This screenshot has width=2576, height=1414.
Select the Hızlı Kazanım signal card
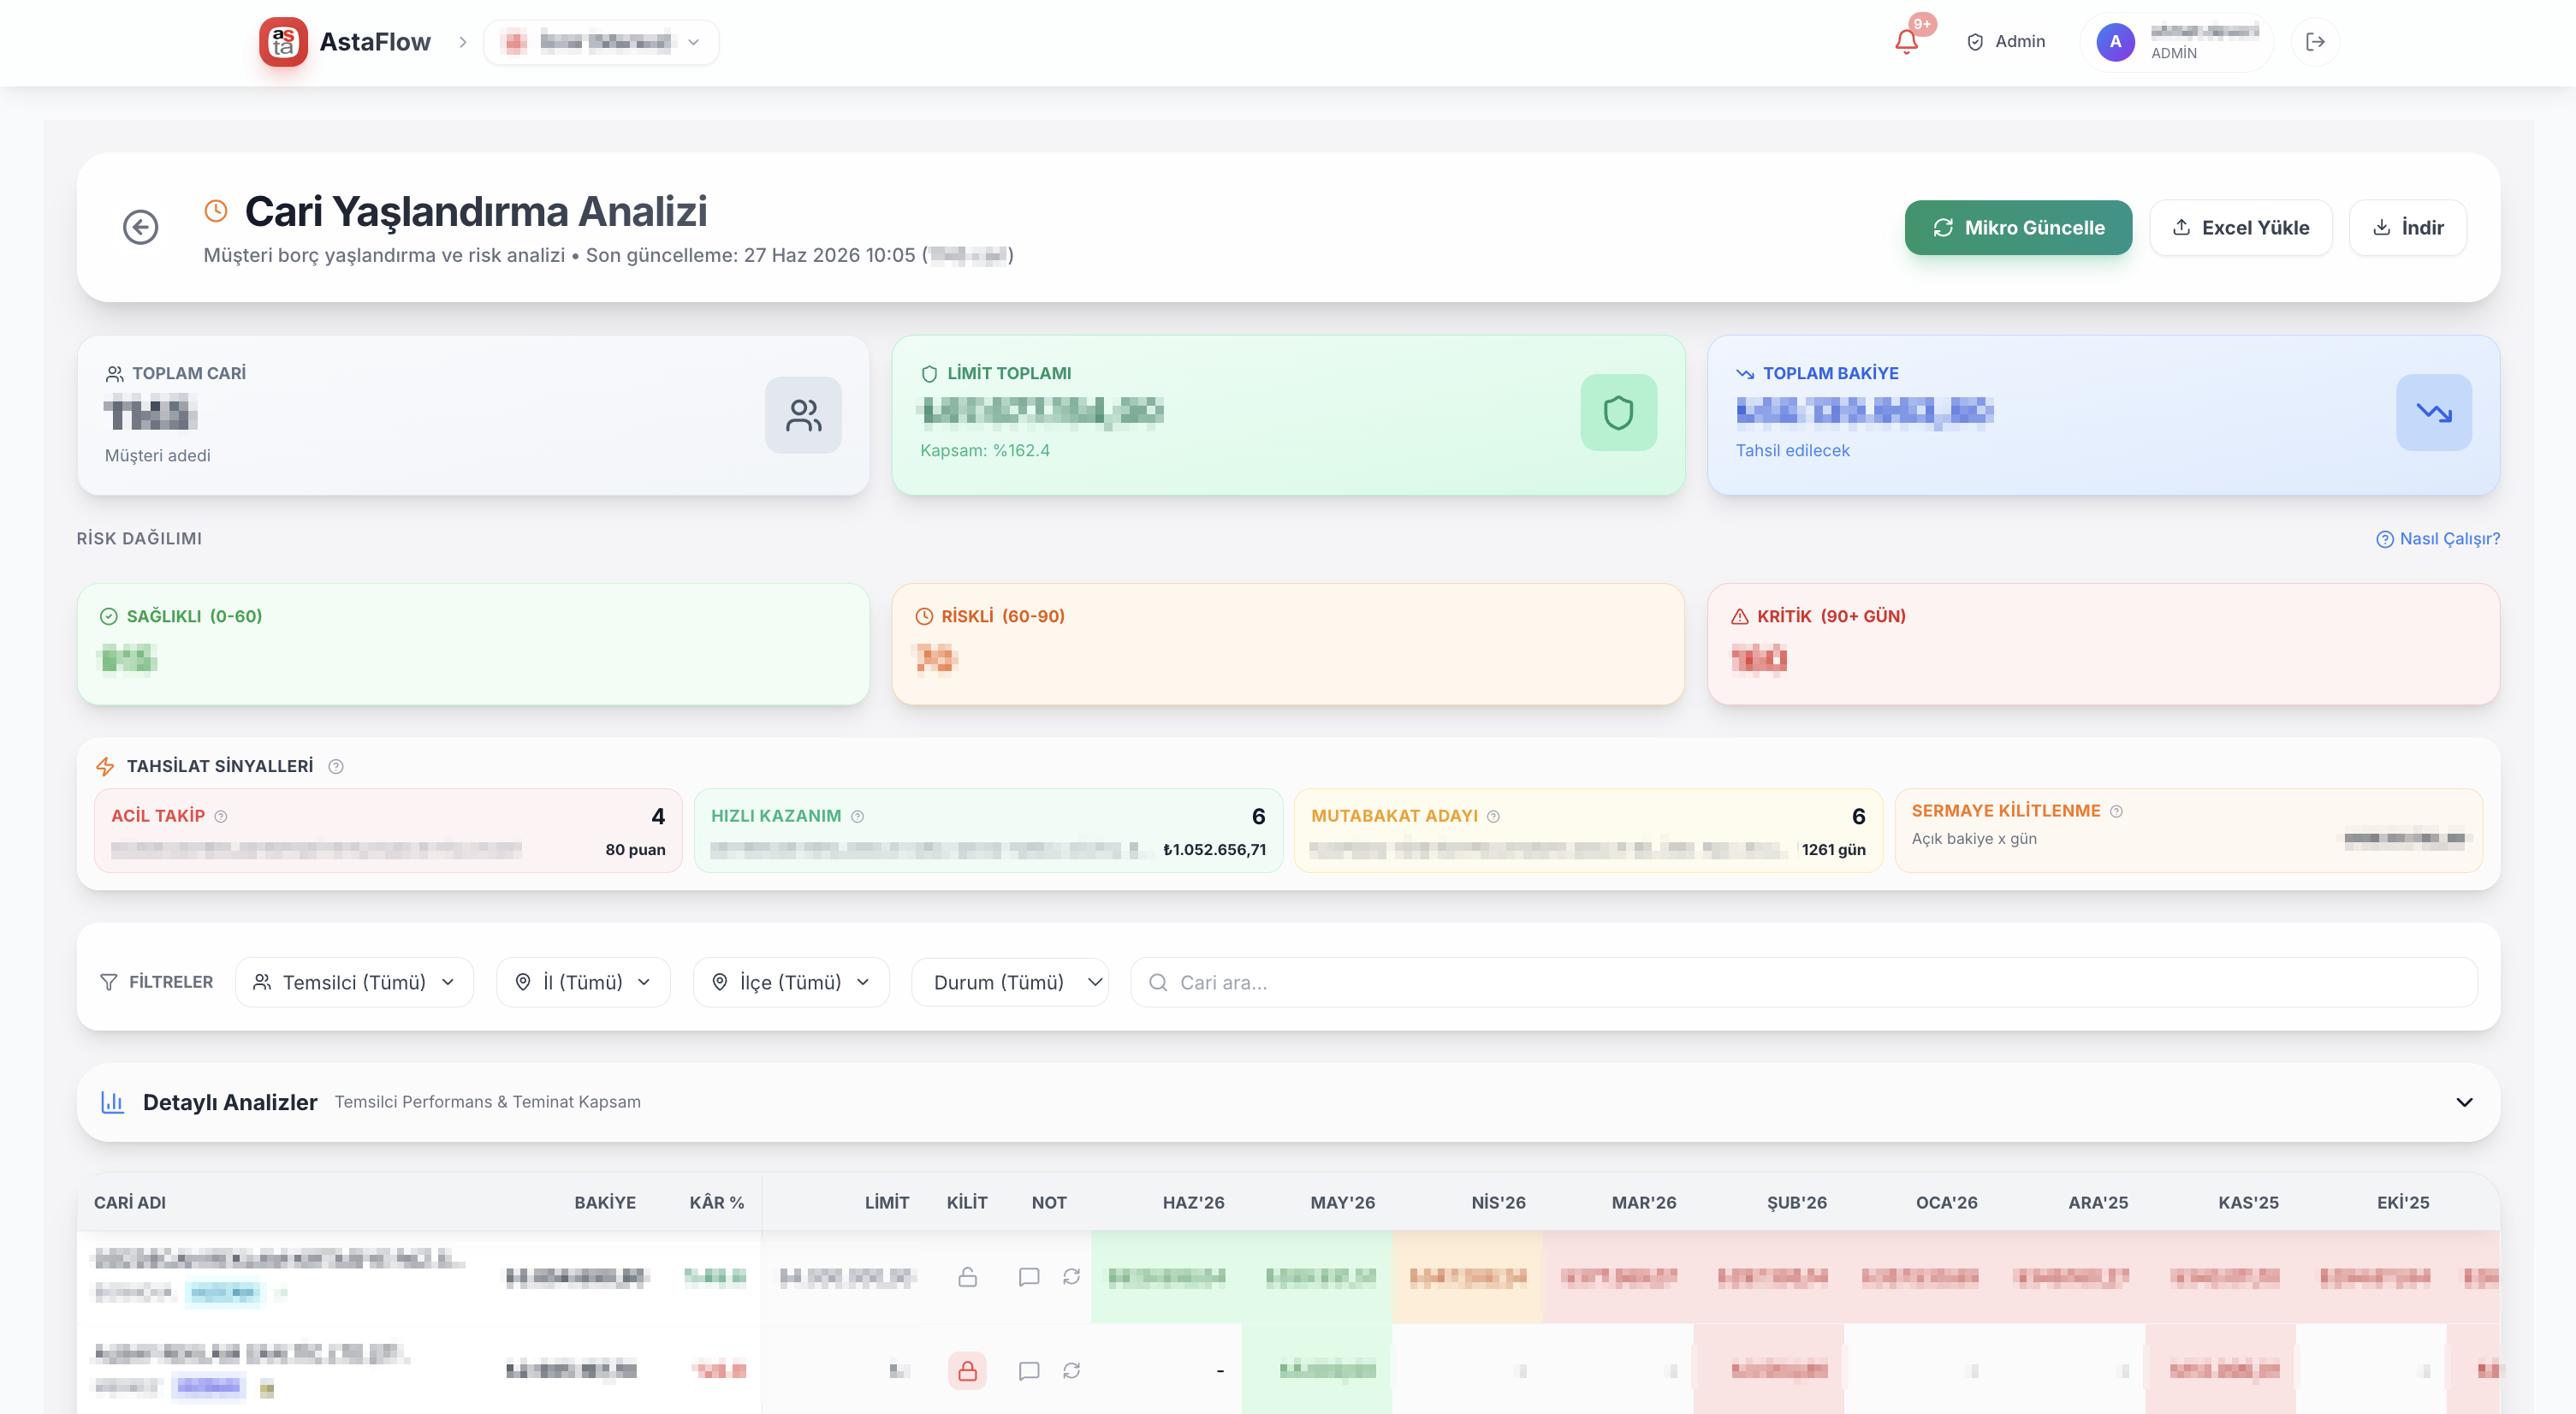tap(988, 830)
